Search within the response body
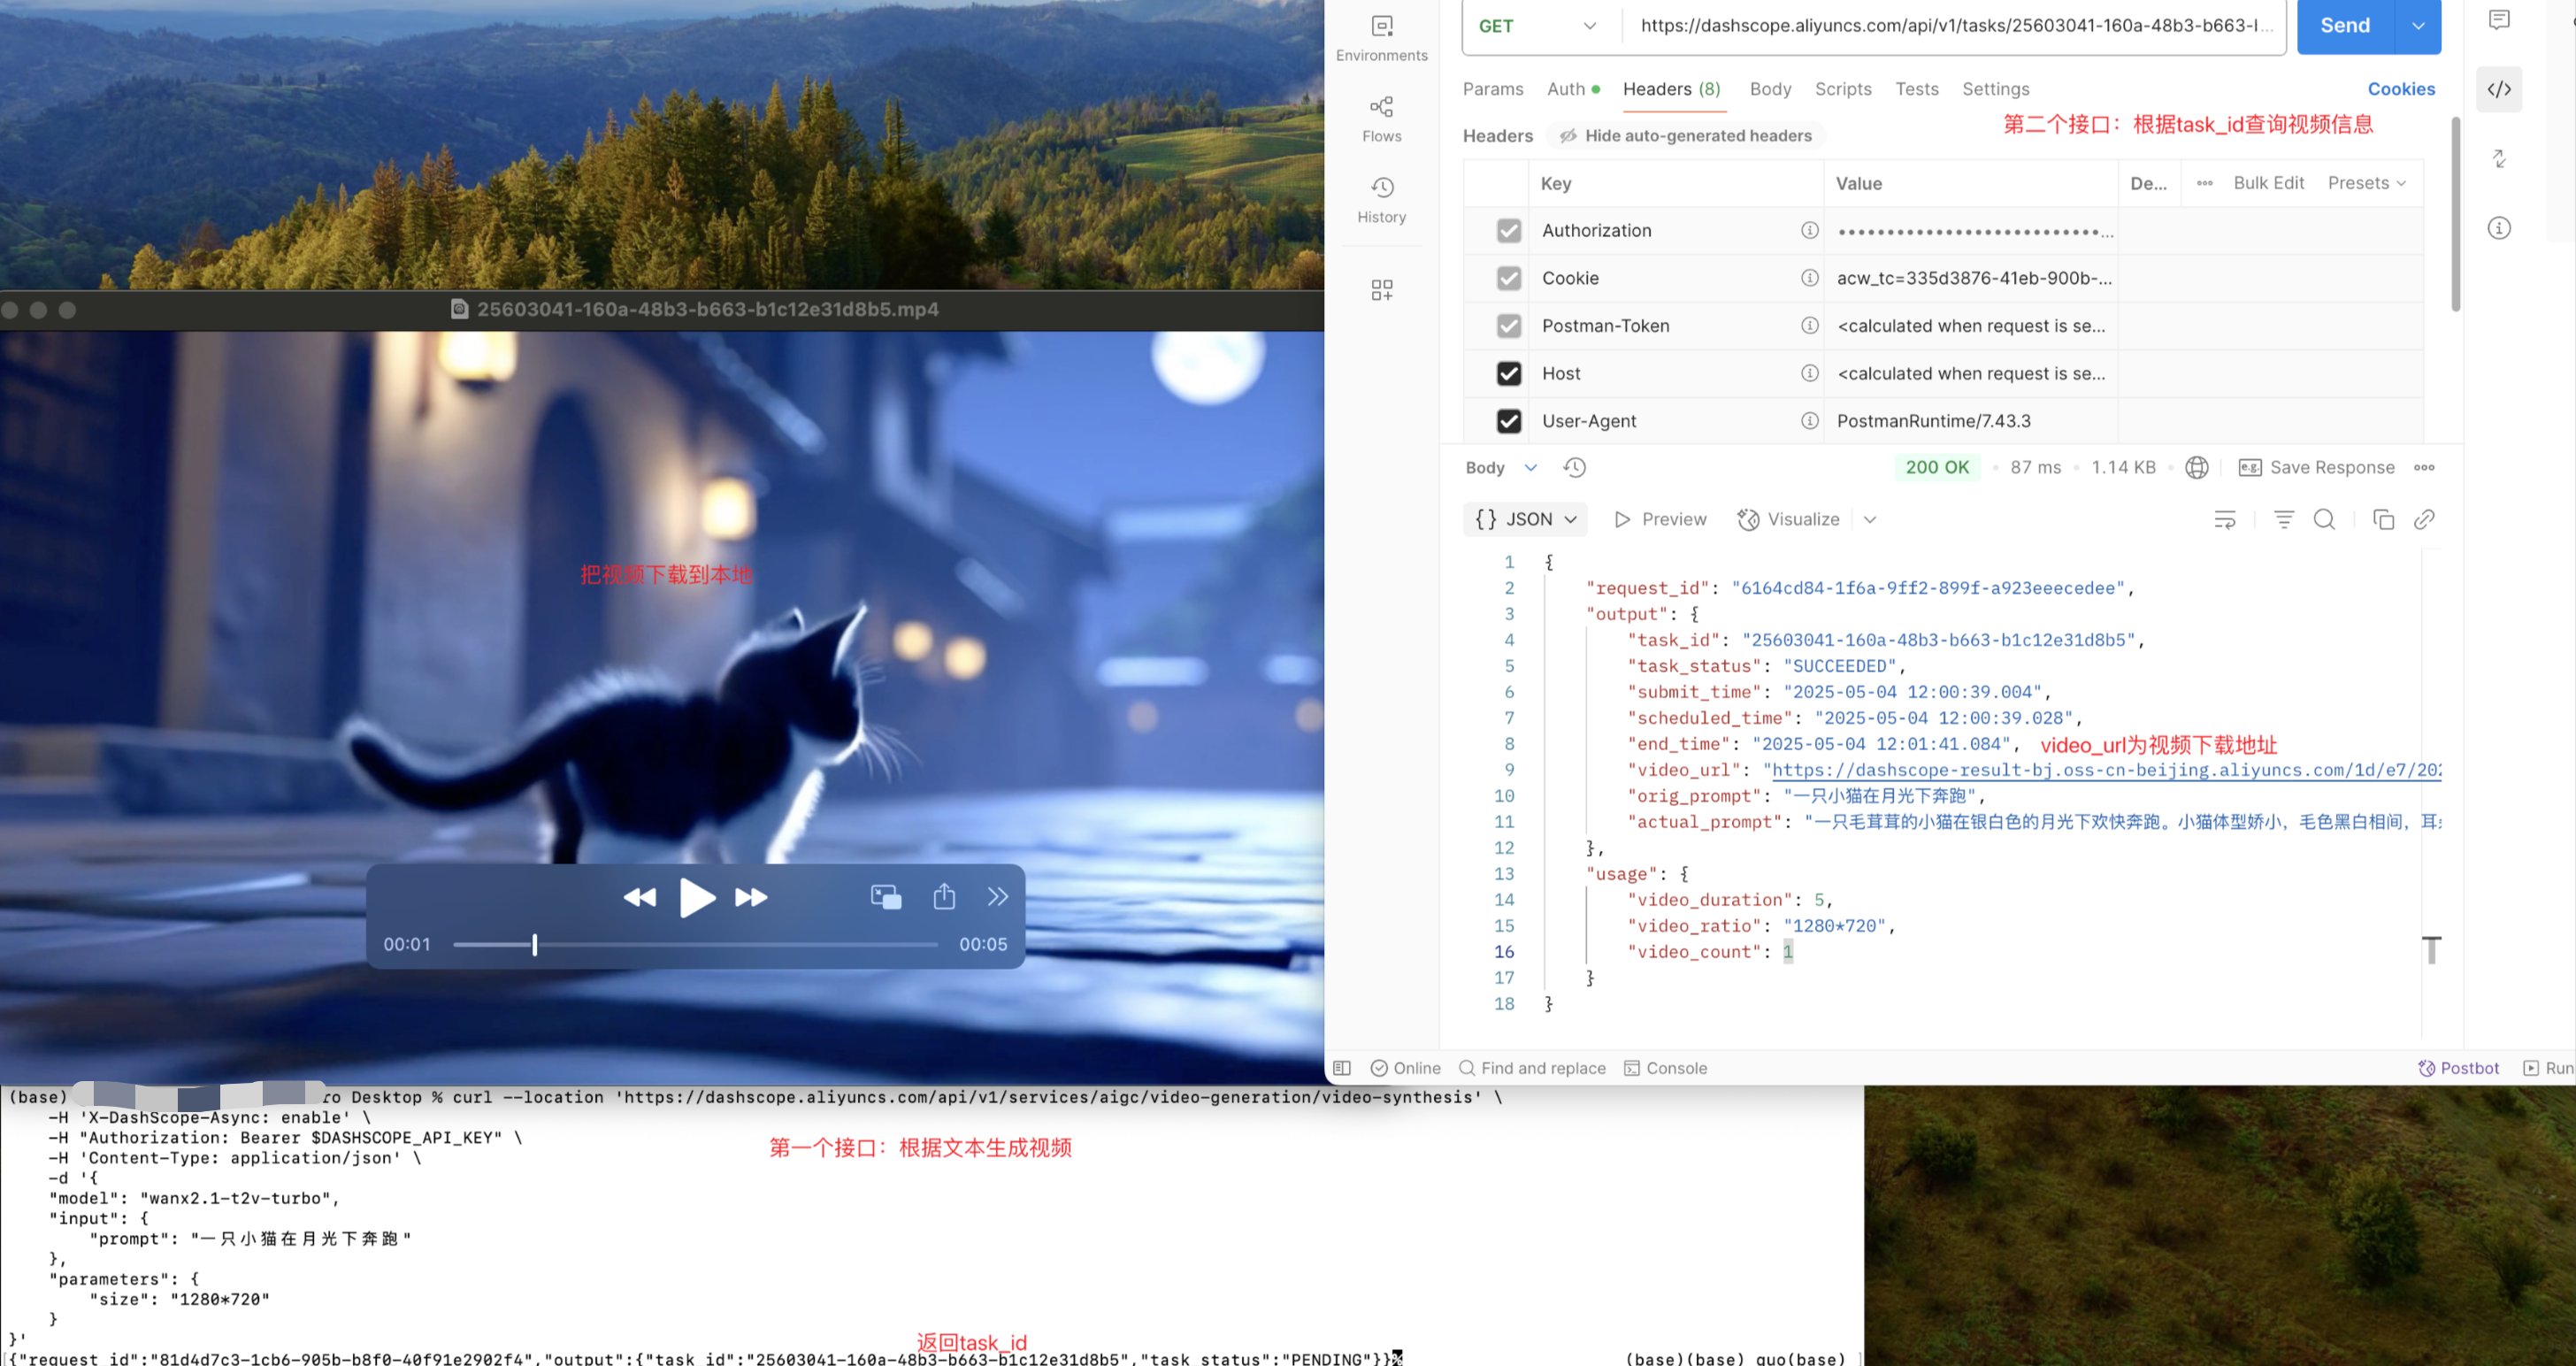 point(2324,519)
